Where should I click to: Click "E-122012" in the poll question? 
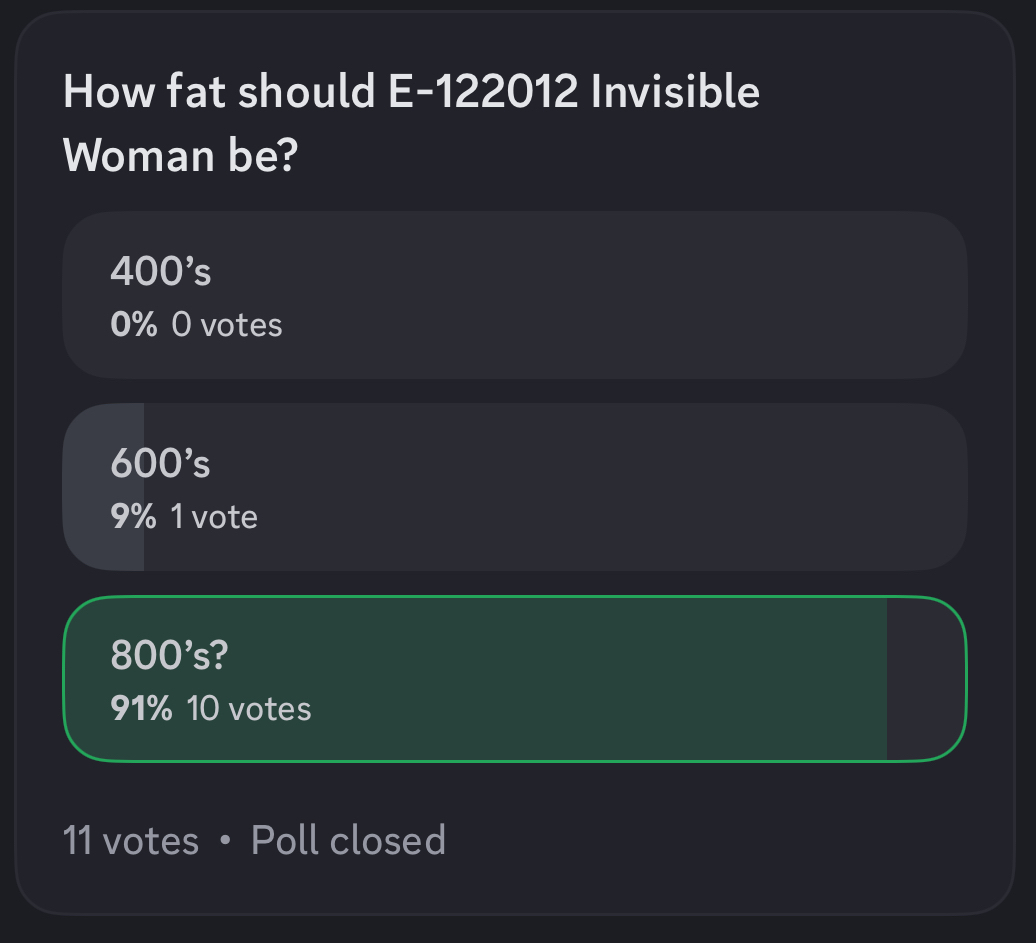click(482, 93)
